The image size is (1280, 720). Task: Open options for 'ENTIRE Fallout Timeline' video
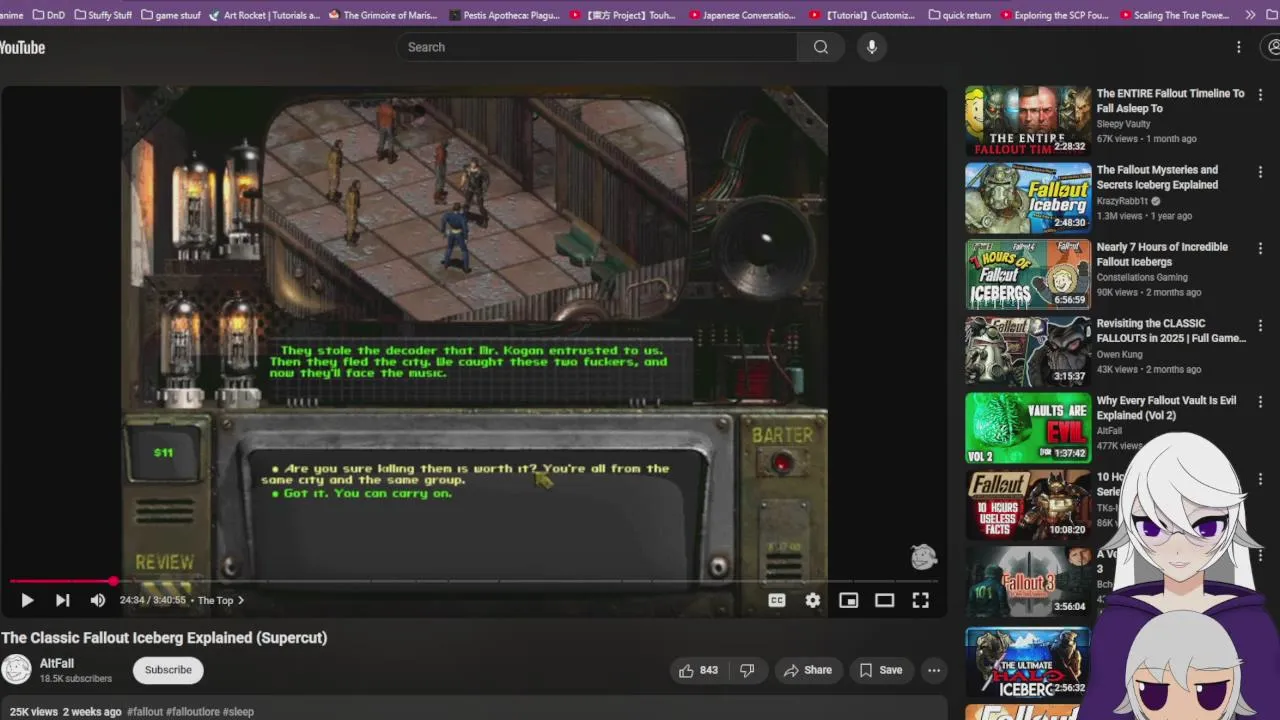point(1260,95)
